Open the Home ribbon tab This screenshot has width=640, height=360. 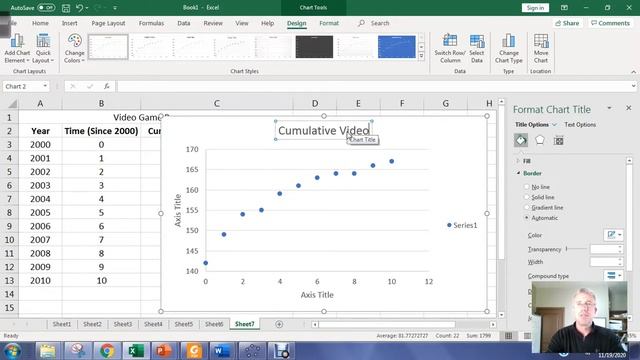pos(40,23)
